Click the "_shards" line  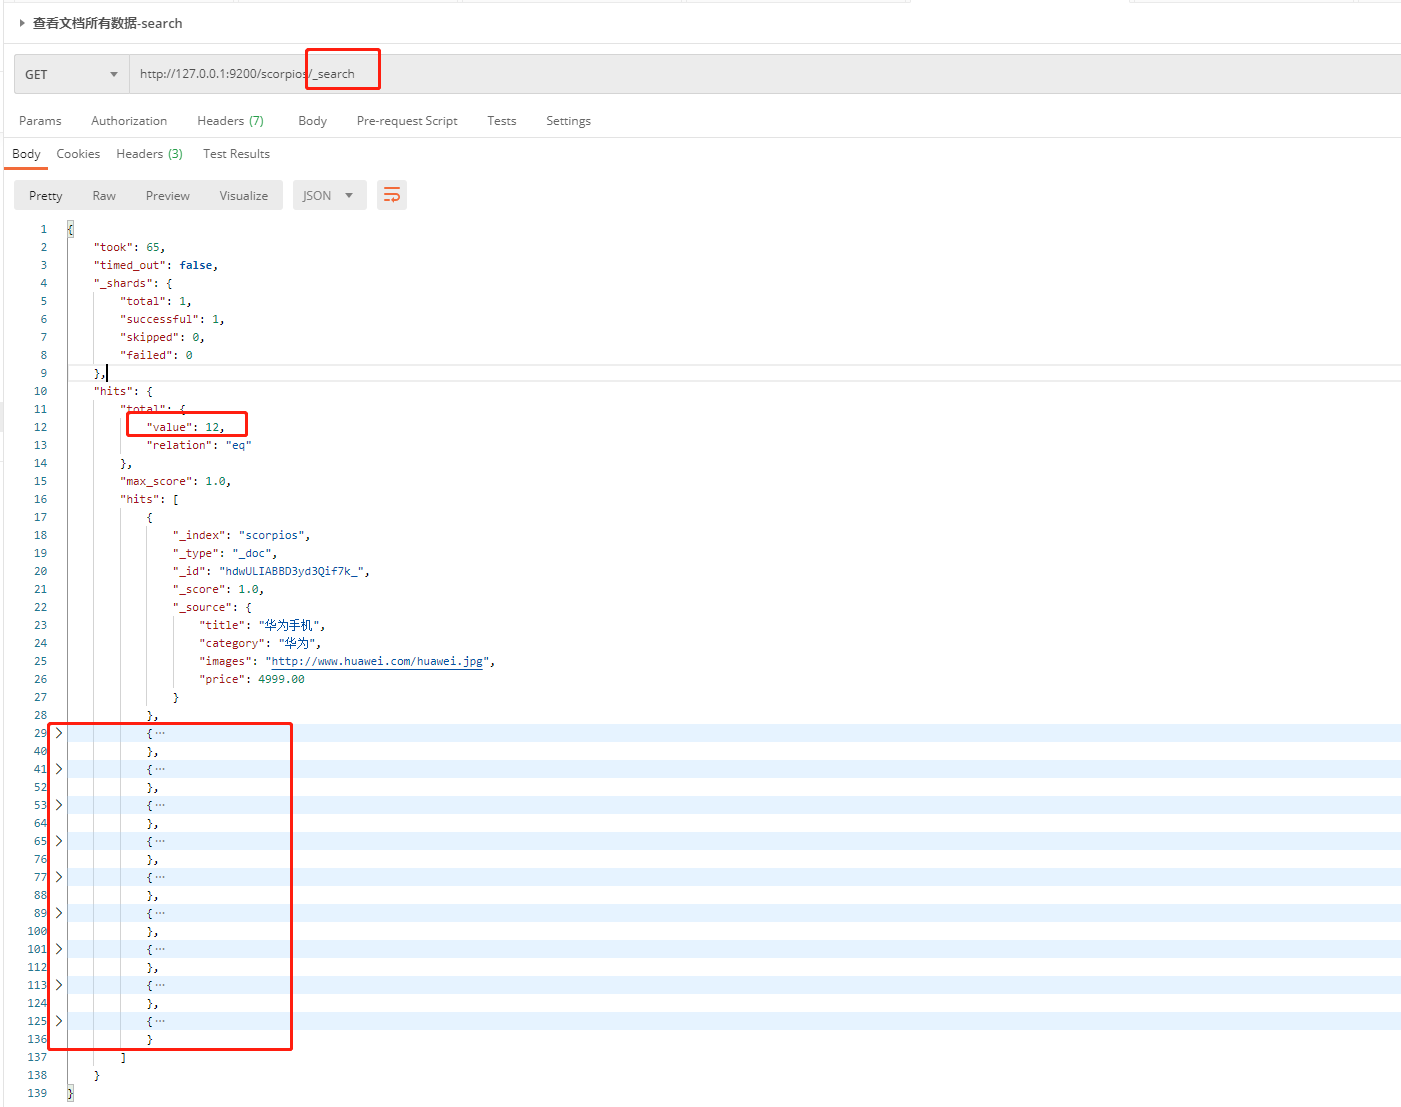(133, 283)
